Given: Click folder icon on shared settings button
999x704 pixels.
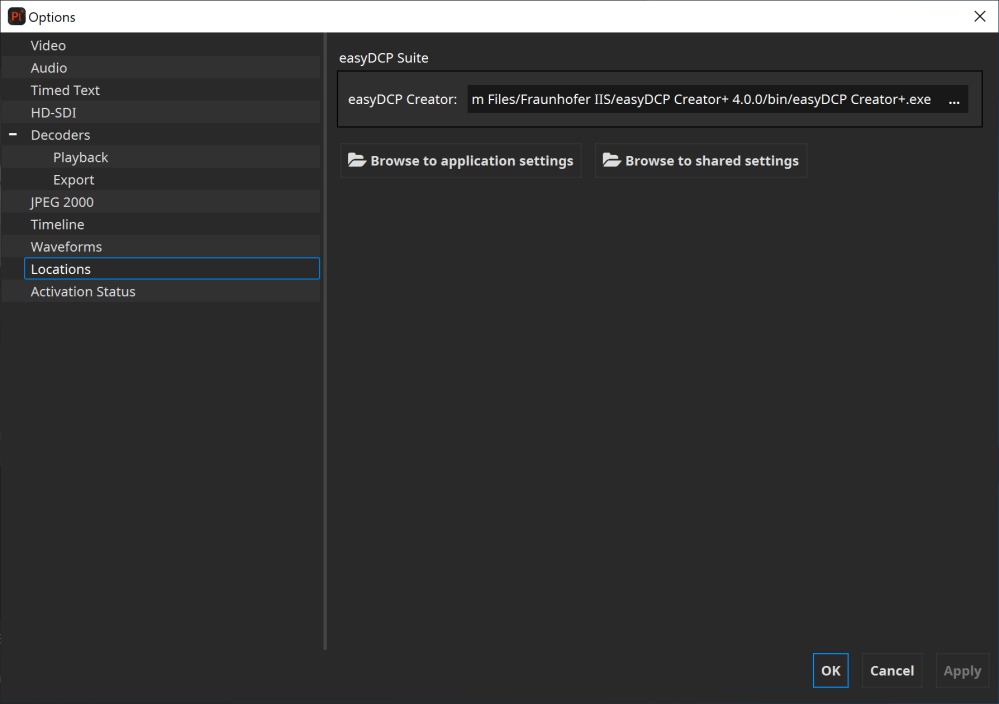Looking at the screenshot, I should (611, 160).
